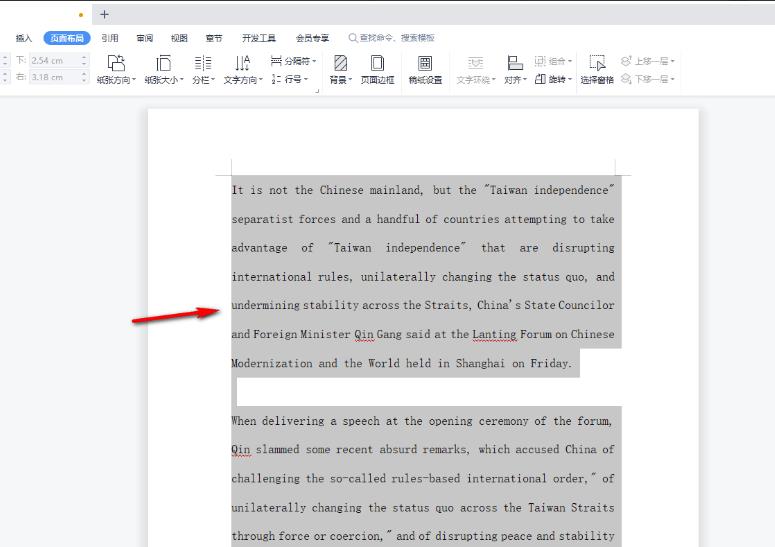The height and width of the screenshot is (547, 775).
Task: Select the 分栏 columns tool
Action: coord(203,68)
